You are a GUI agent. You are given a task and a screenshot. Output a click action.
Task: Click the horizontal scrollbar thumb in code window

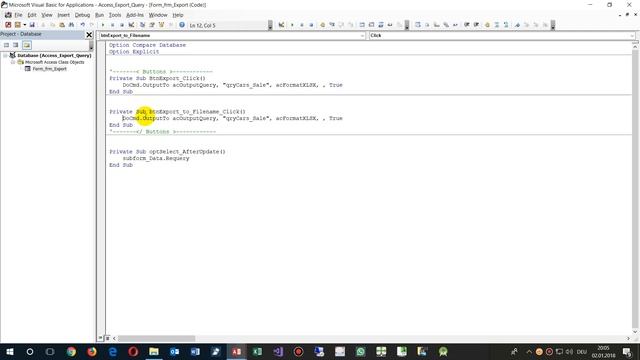click(x=156, y=338)
